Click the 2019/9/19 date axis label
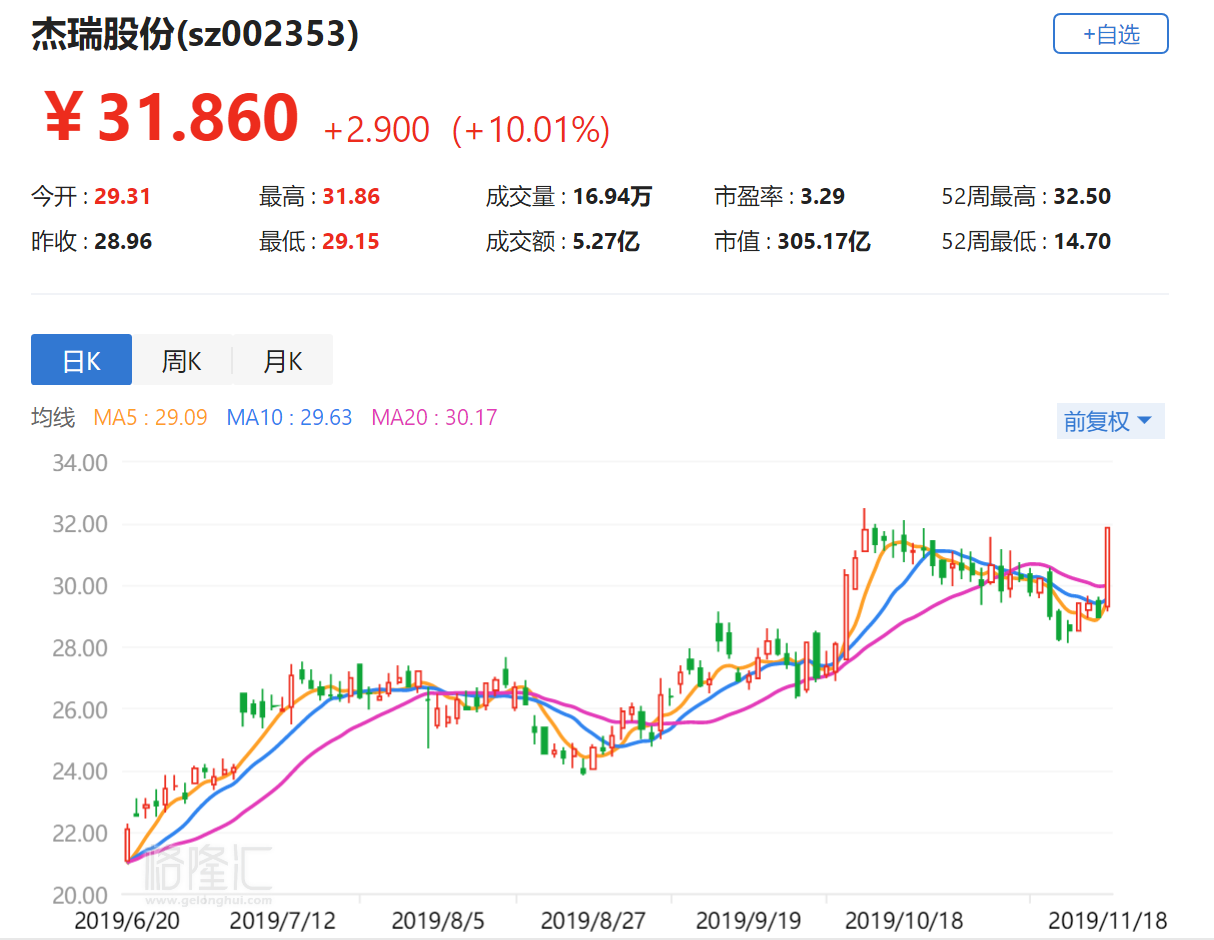 tap(748, 919)
